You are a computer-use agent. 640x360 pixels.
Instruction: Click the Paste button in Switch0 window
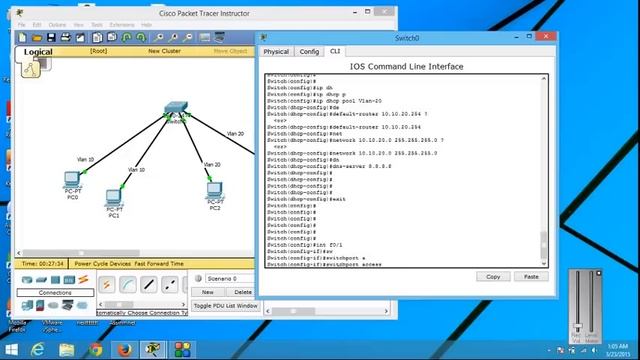coord(531,277)
